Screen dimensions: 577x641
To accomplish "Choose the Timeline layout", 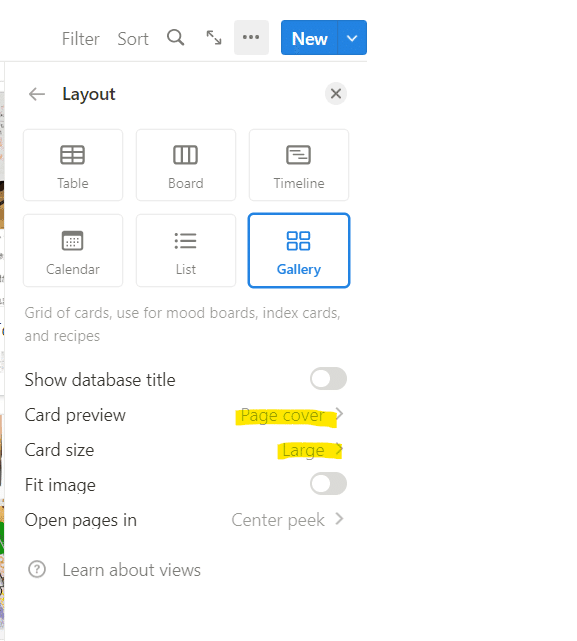I will coord(299,165).
